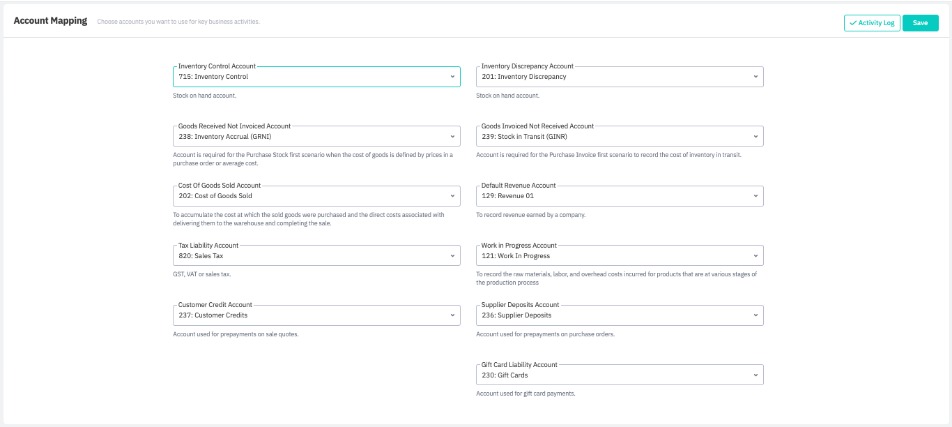Click the '820: Sales Tax' value text
952x427 pixels.
pyautogui.click(x=201, y=256)
